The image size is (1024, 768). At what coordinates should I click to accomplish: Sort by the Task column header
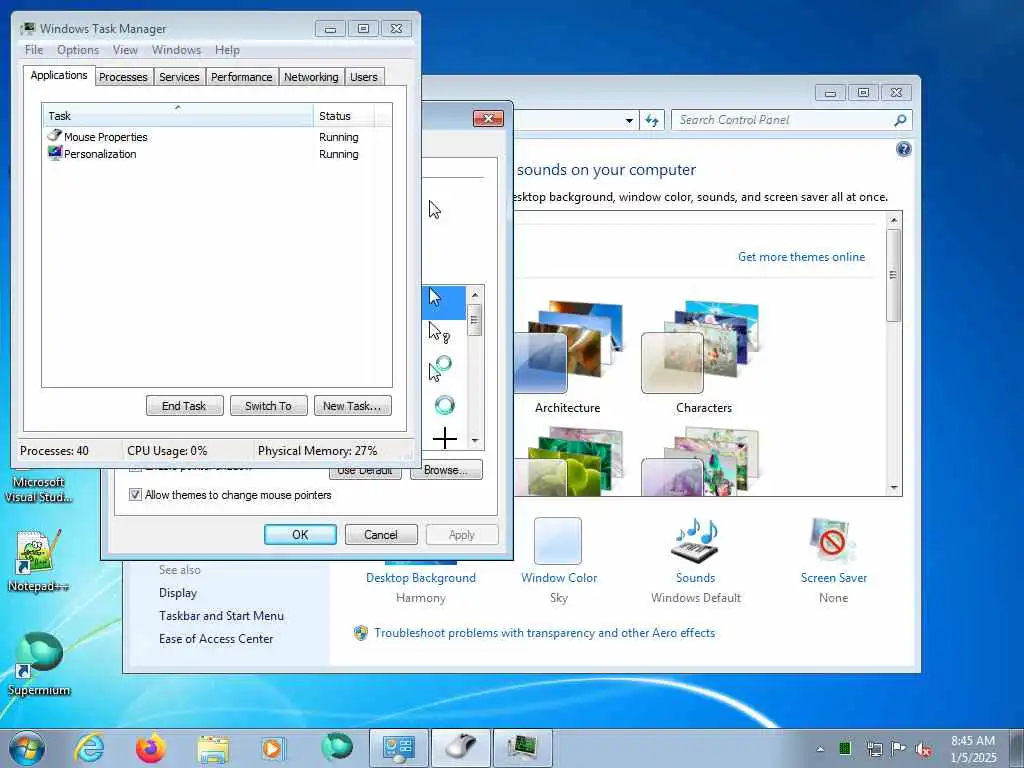[178, 116]
